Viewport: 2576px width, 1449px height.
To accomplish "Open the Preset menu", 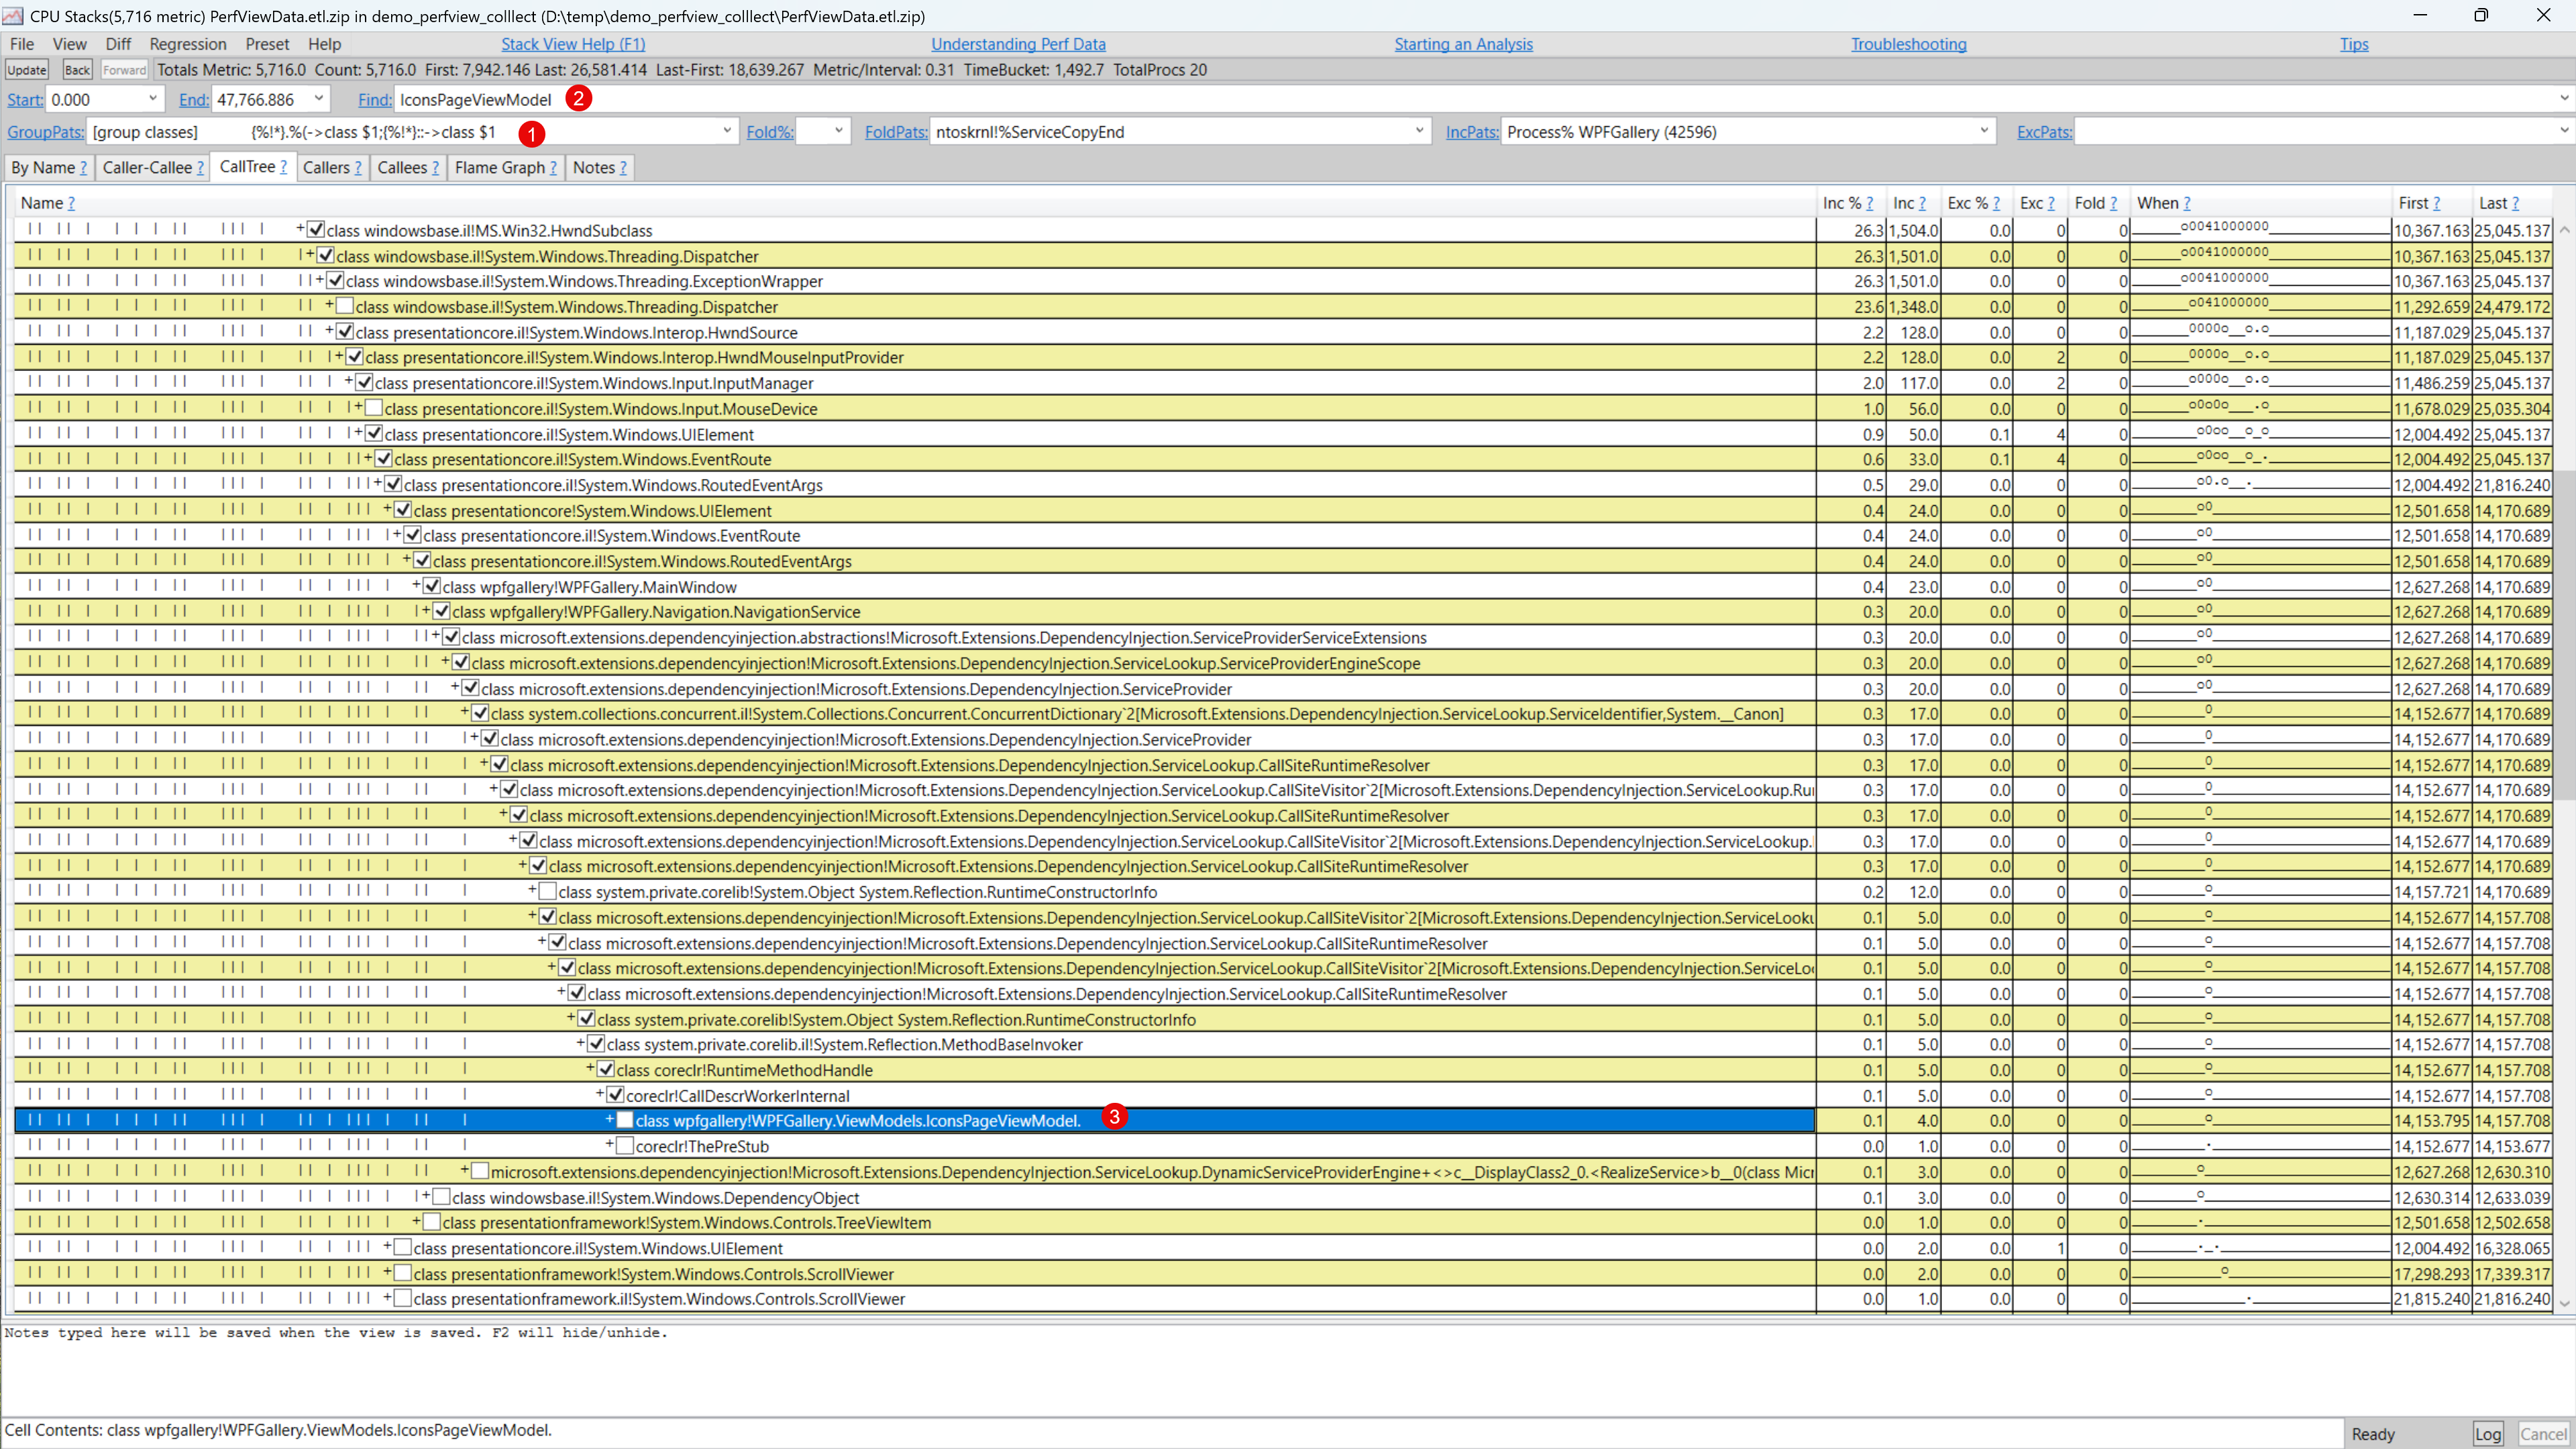I will [267, 44].
